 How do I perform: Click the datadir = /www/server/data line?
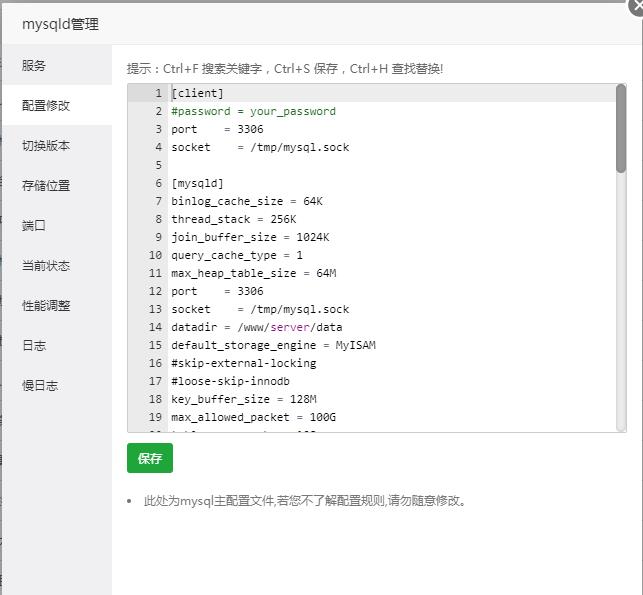(x=257, y=327)
